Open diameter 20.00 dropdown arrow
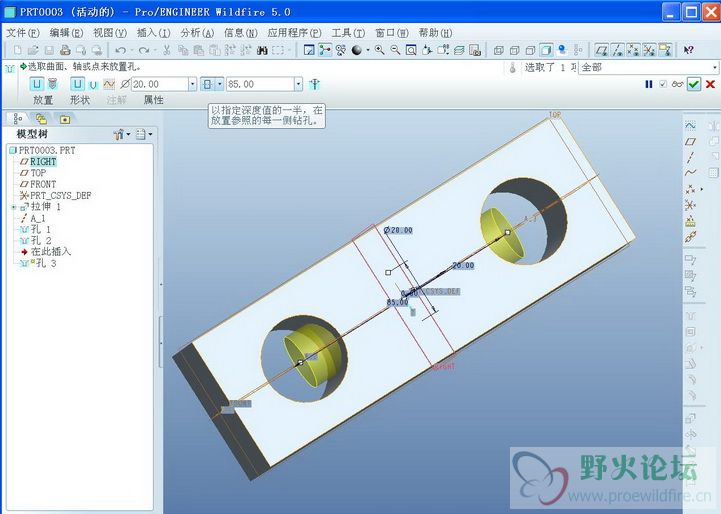The image size is (721, 514). click(192, 84)
